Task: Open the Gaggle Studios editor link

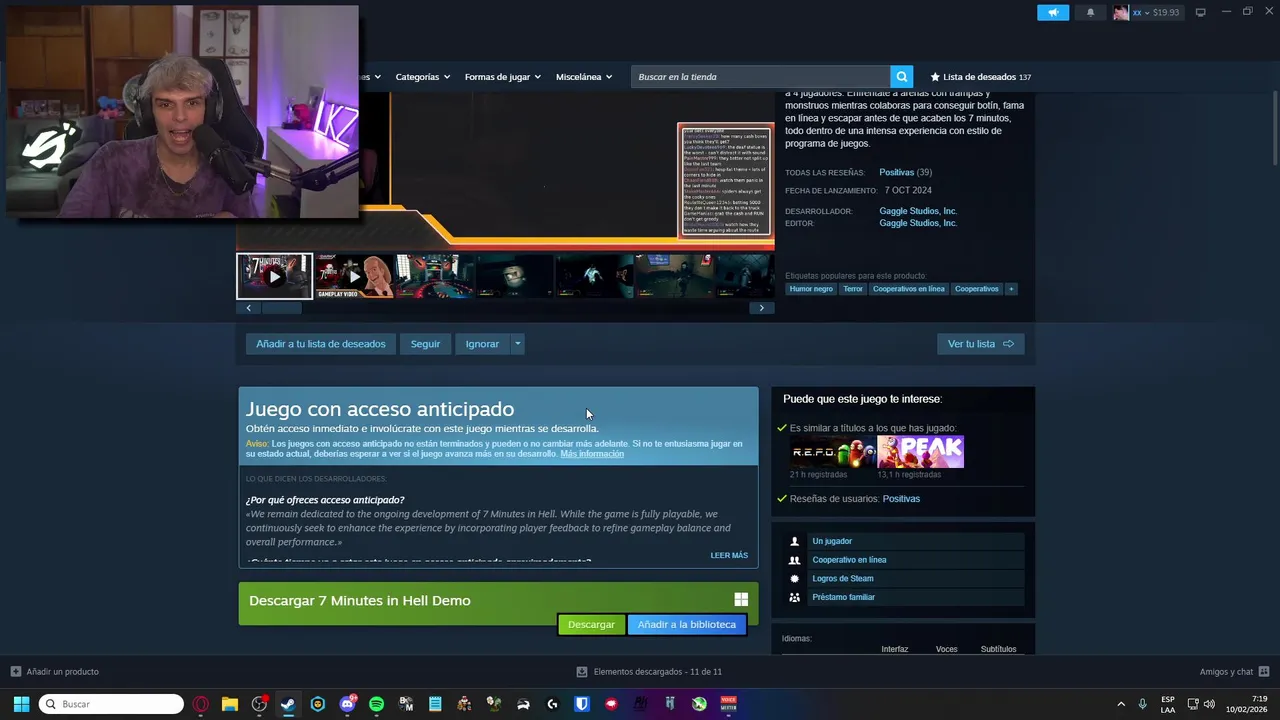Action: [918, 223]
